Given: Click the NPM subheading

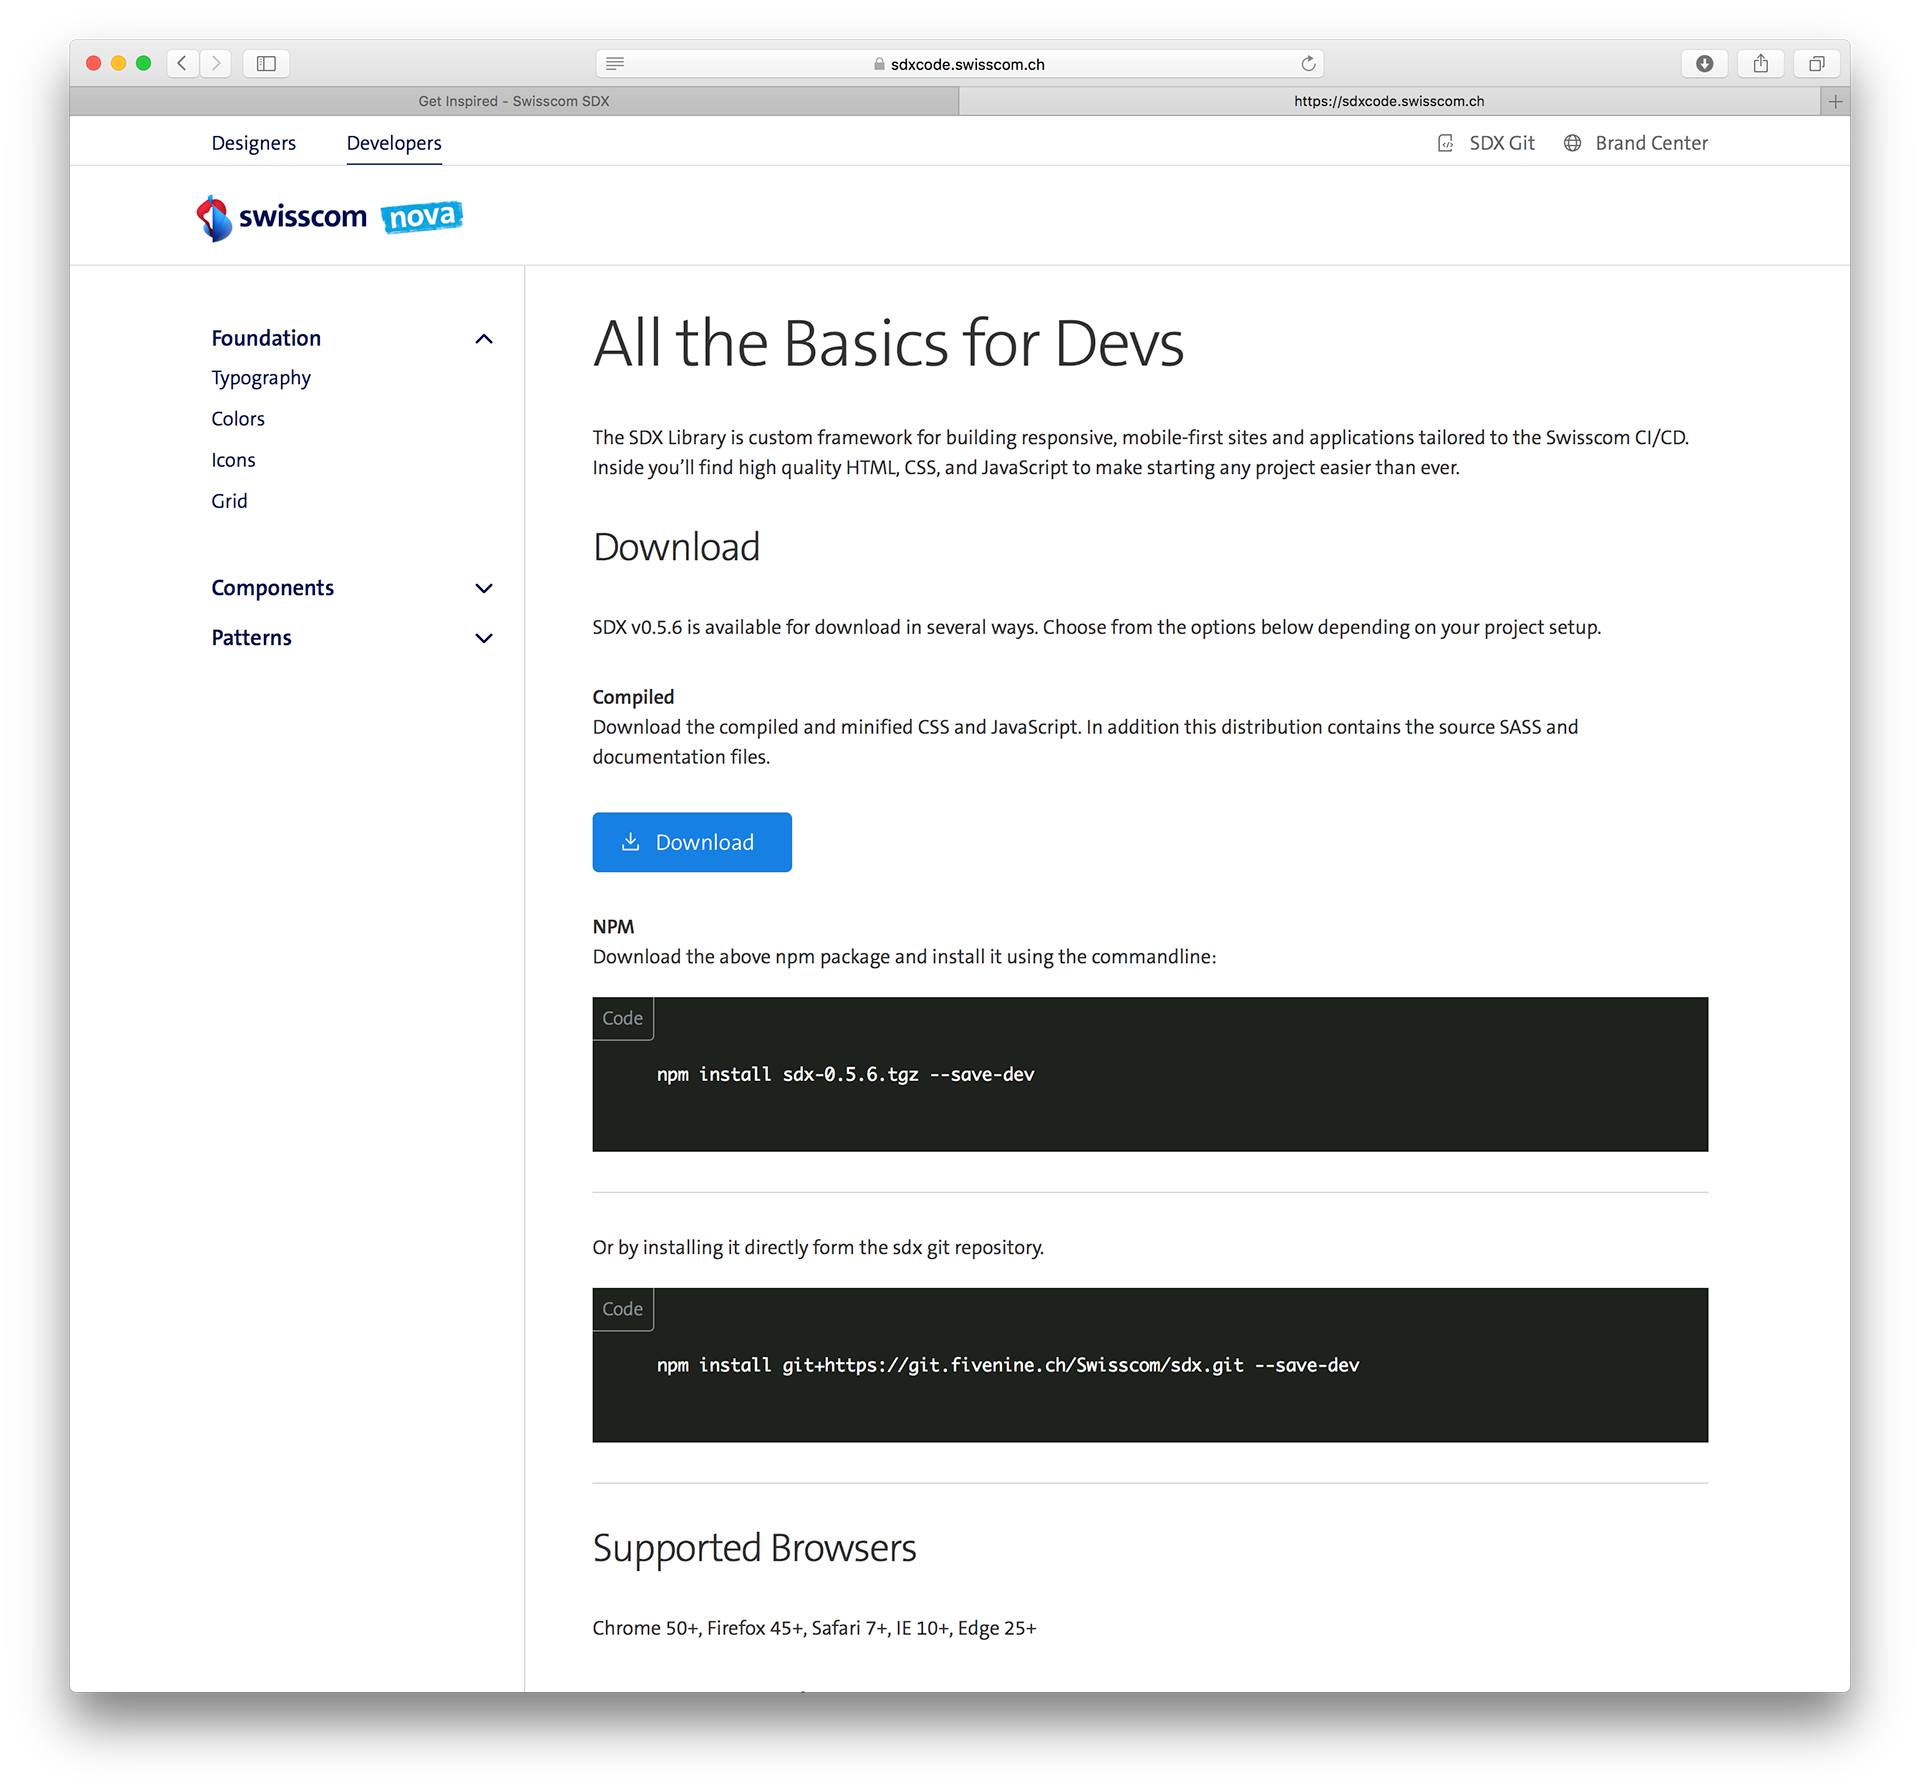Looking at the screenshot, I should pos(613,927).
